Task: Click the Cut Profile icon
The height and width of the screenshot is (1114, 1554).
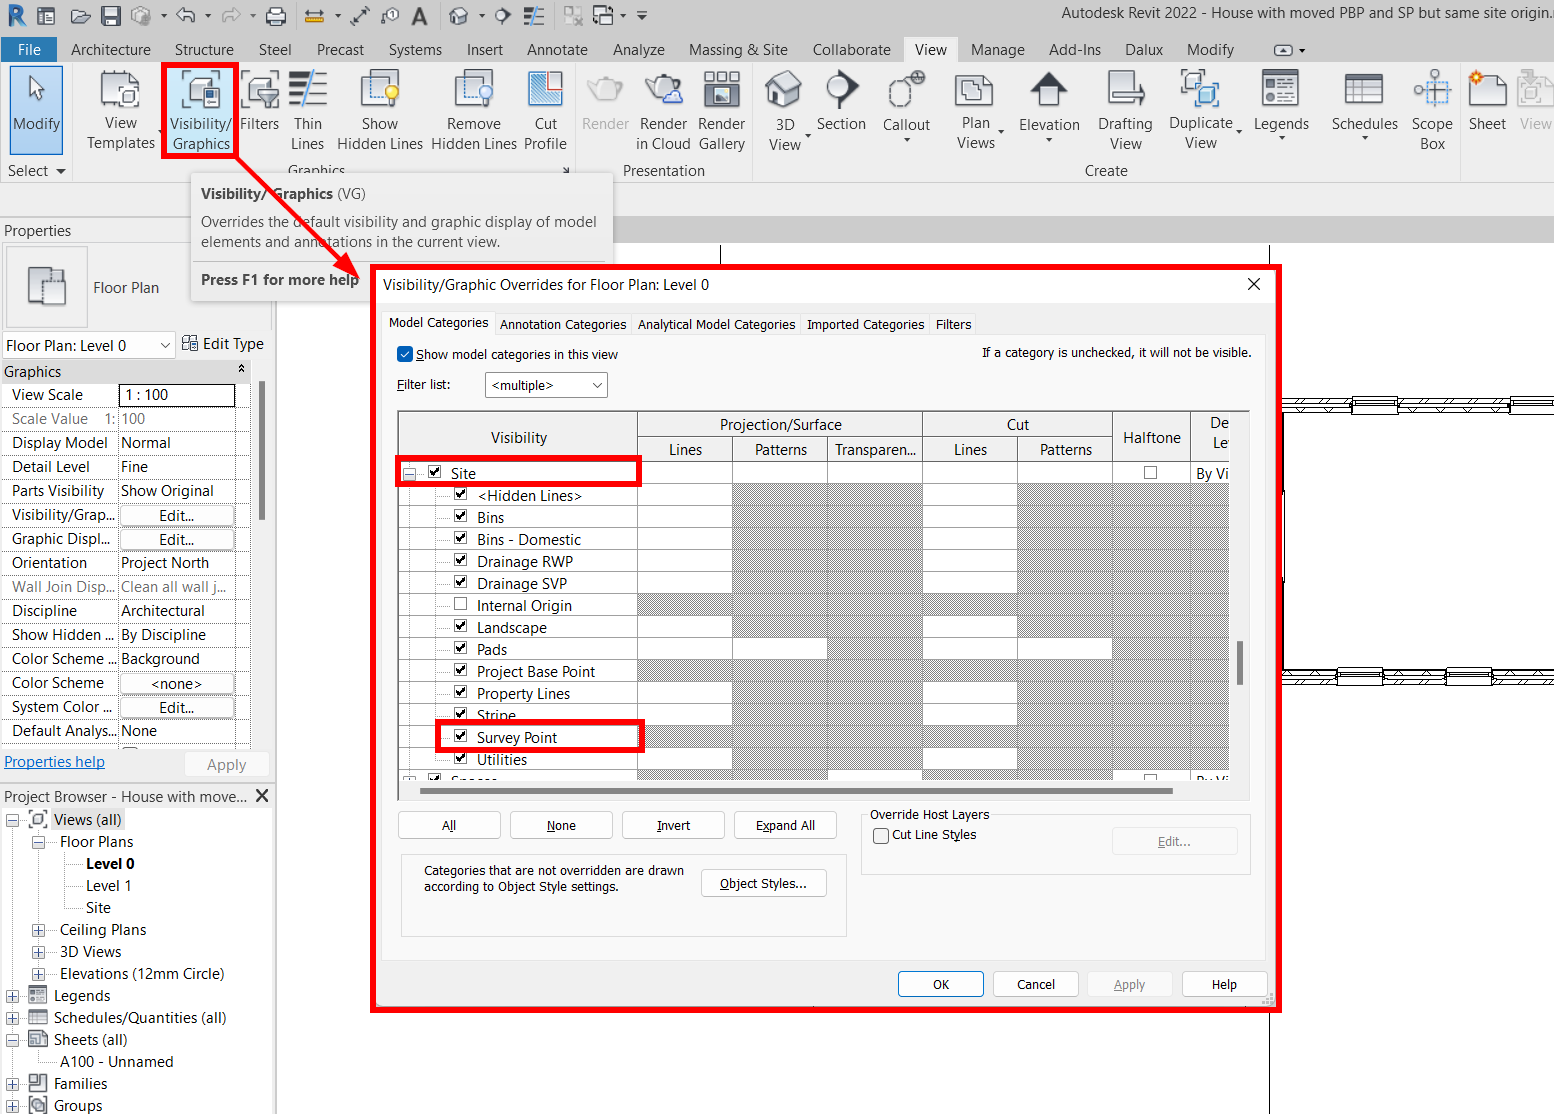Action: point(545,109)
